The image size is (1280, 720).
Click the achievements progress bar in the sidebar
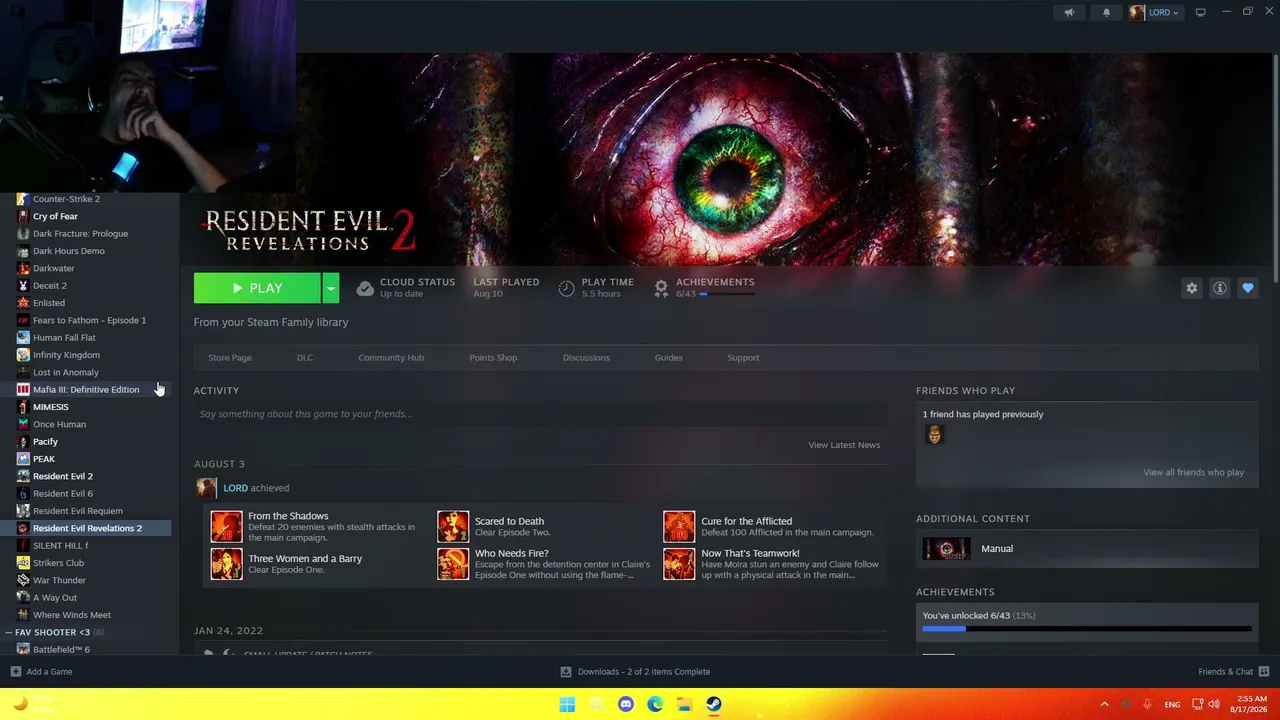click(1087, 629)
